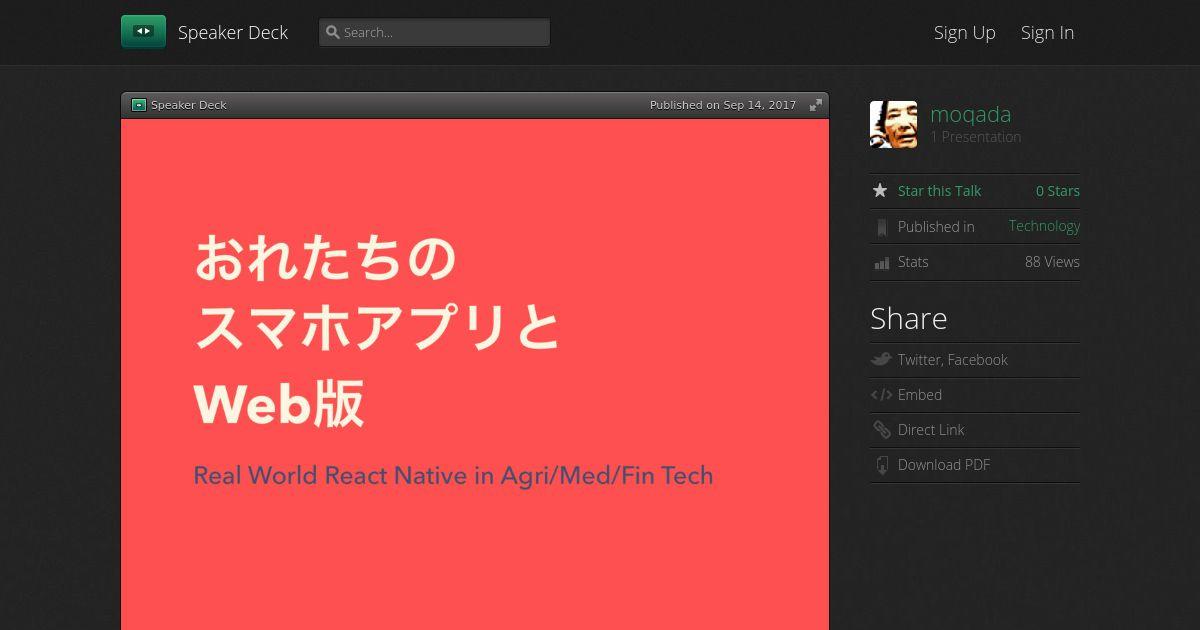Open the Sign Up page
The height and width of the screenshot is (630, 1200).
[964, 32]
